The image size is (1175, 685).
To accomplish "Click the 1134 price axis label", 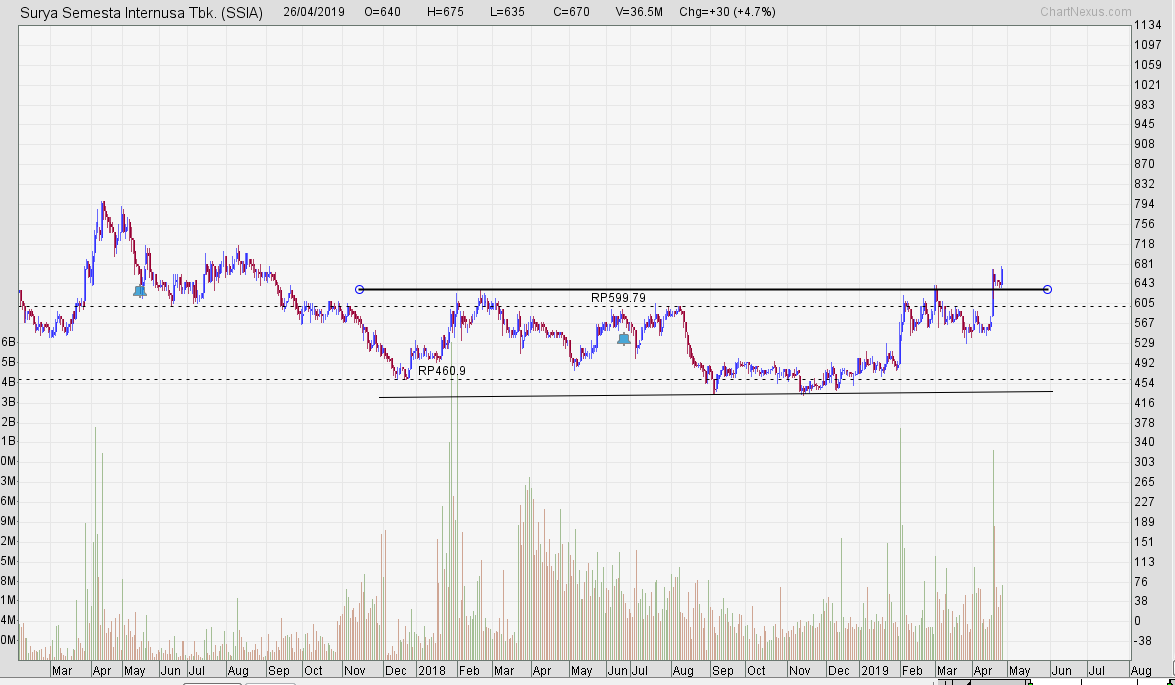I will point(1147,25).
